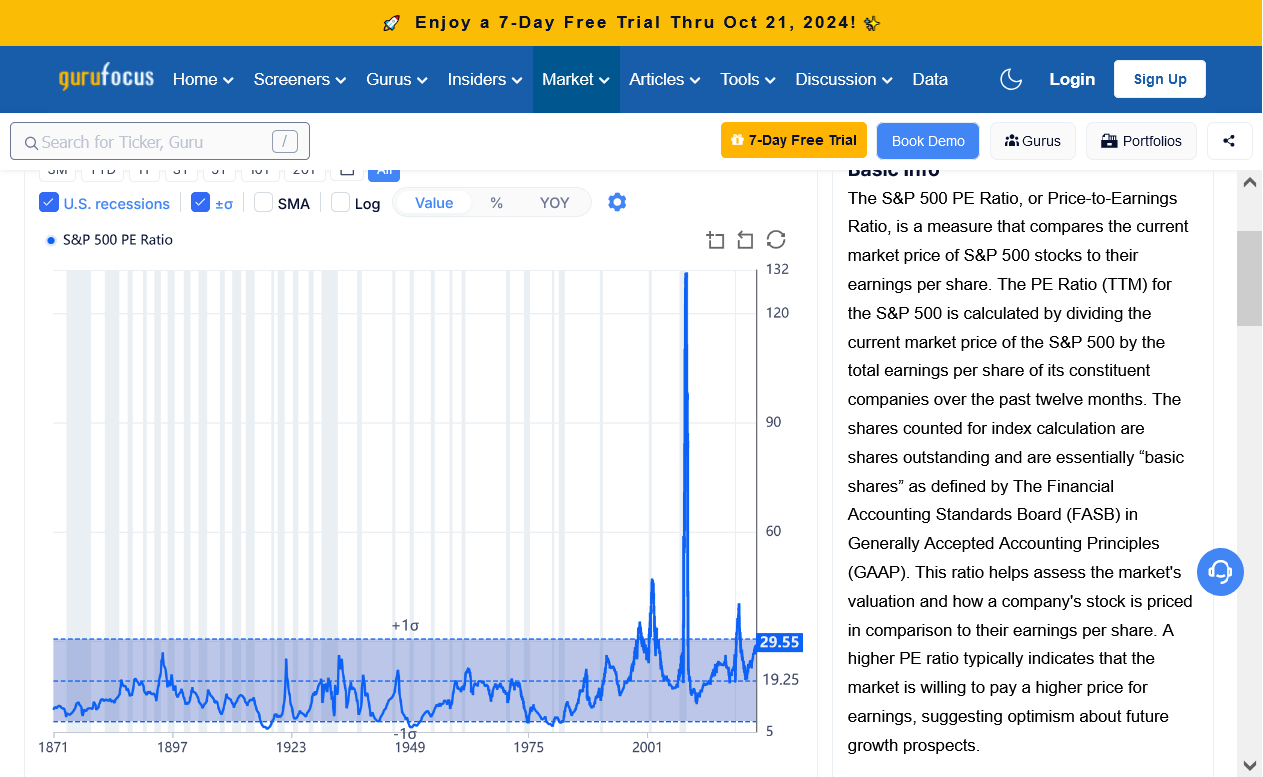Image resolution: width=1263 pixels, height=777 pixels.
Task: Enable the Log scale checkbox
Action: [x=341, y=203]
